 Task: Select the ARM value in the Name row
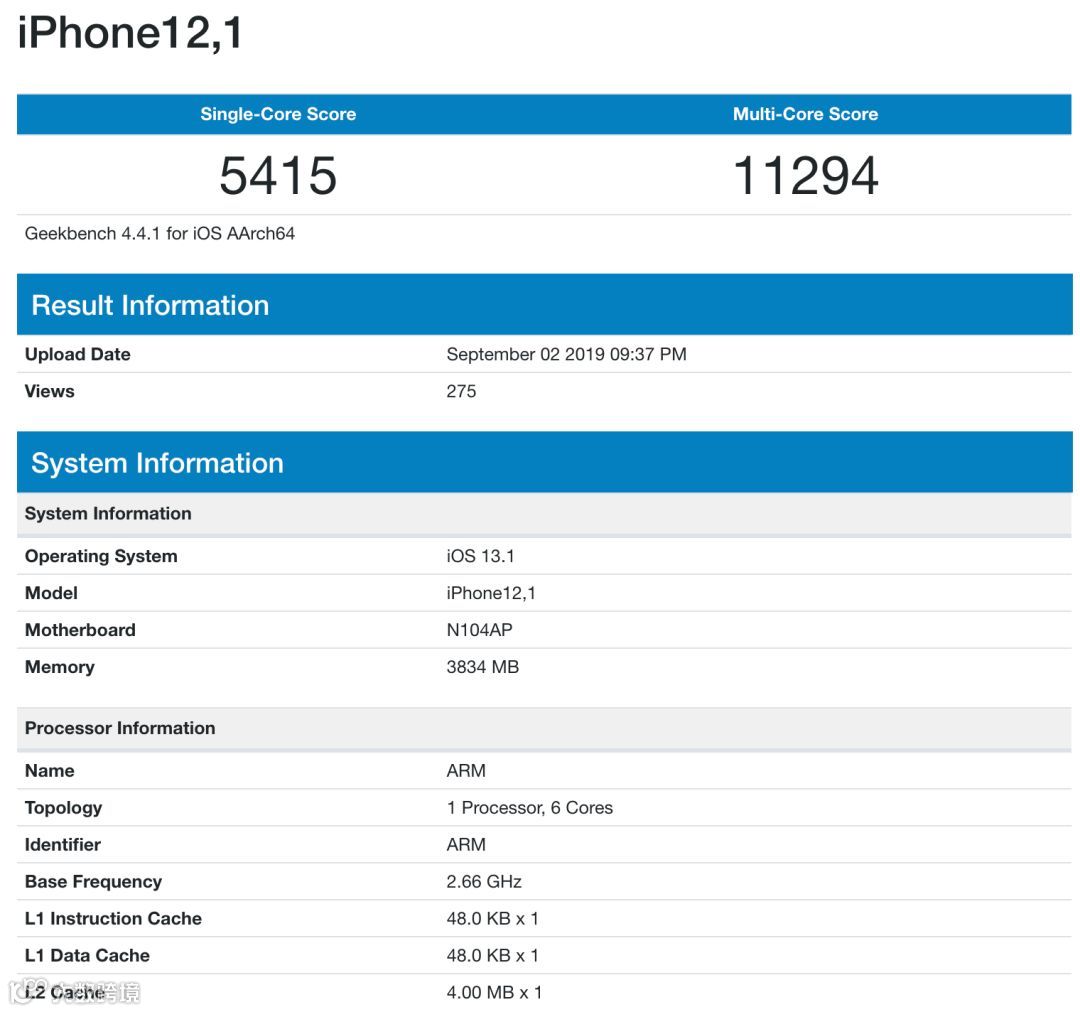(x=466, y=771)
